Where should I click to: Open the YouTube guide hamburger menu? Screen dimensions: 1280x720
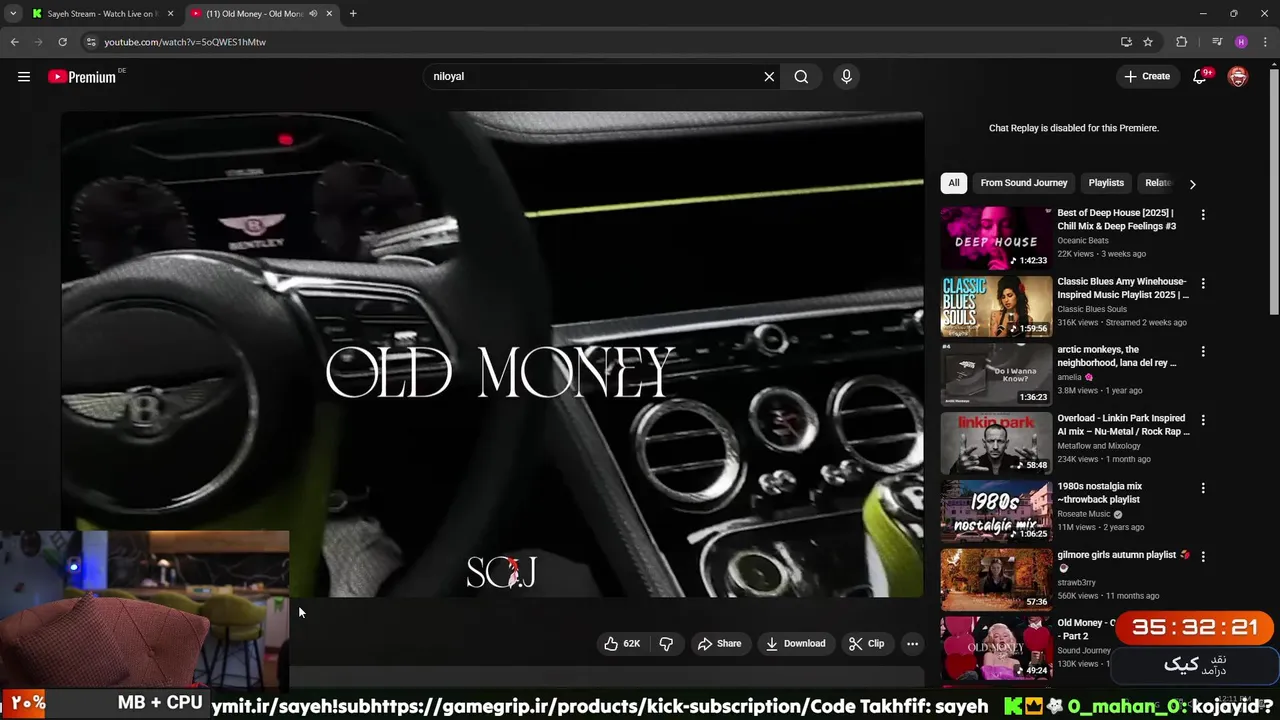[24, 77]
